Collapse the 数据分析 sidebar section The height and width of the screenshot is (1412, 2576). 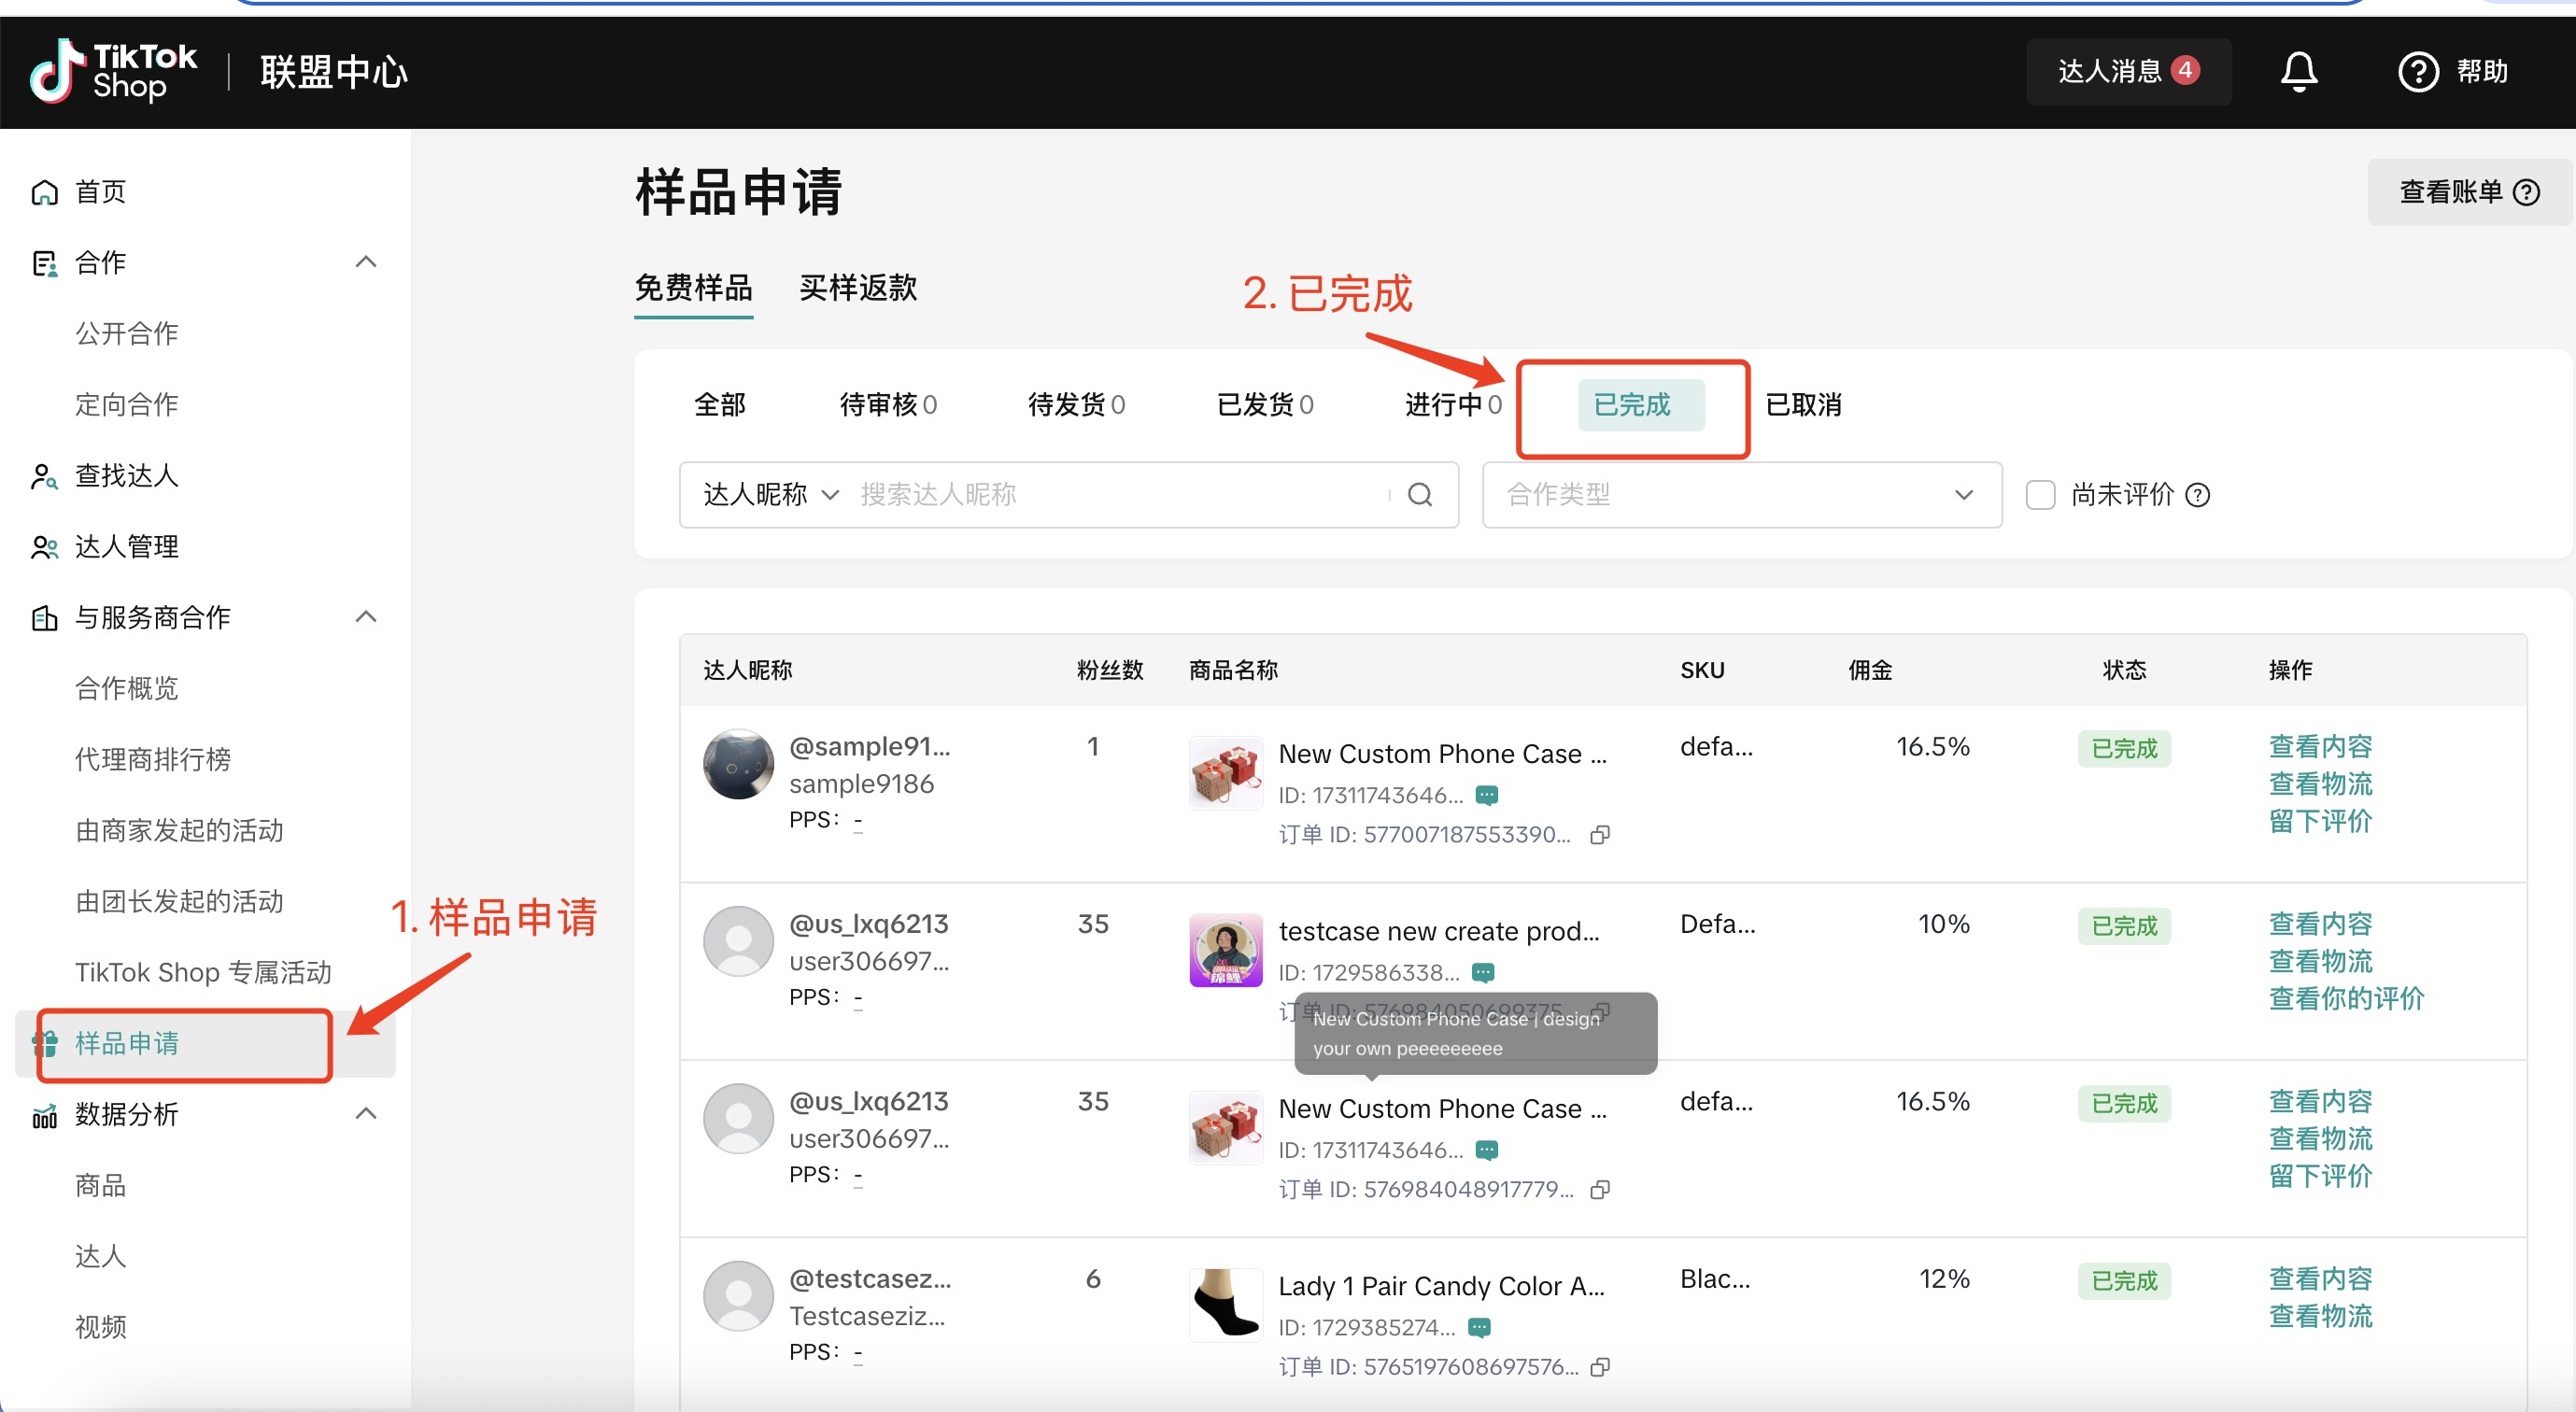point(366,1114)
